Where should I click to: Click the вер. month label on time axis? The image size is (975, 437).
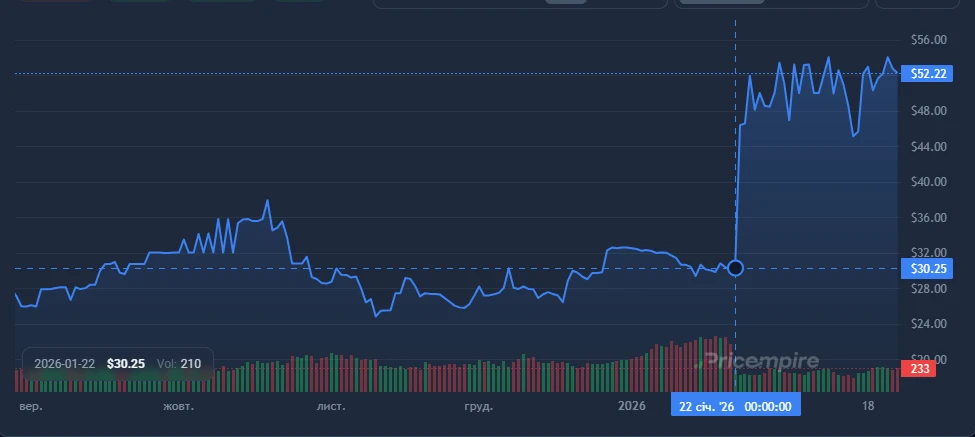click(x=29, y=407)
